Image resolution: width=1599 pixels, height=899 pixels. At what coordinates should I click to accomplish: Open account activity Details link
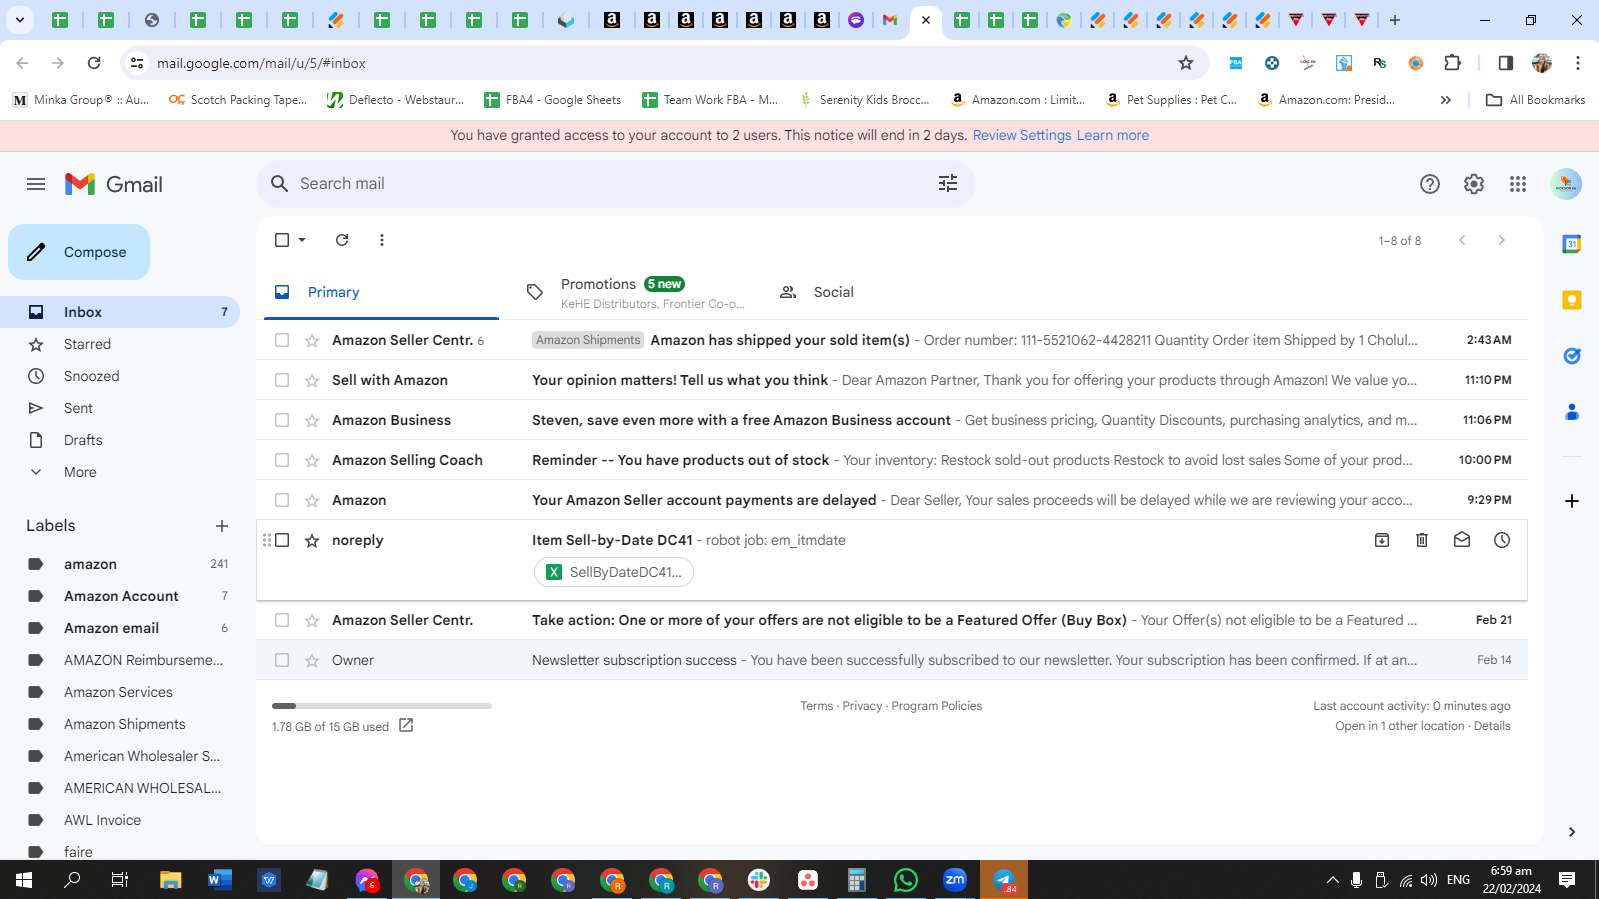click(1492, 726)
